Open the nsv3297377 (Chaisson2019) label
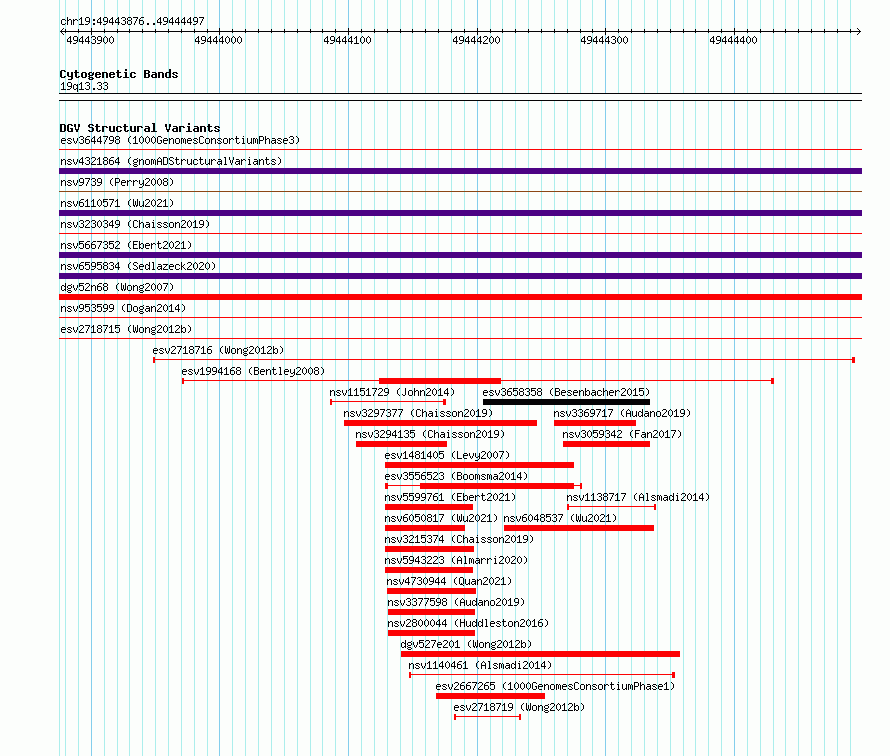890x756 pixels. 418,413
